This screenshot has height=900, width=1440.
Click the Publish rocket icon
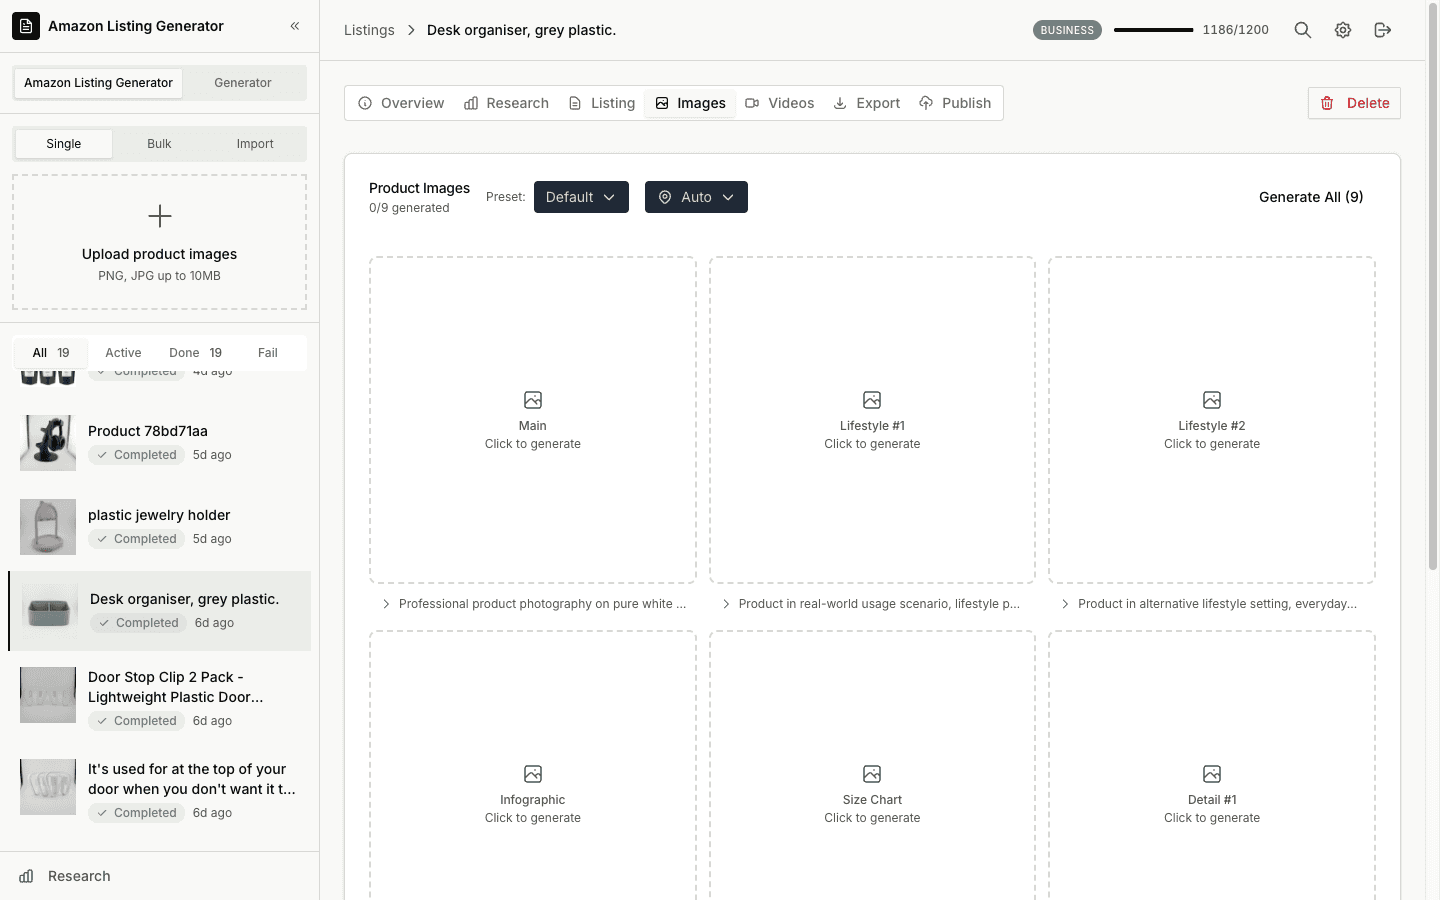(925, 102)
